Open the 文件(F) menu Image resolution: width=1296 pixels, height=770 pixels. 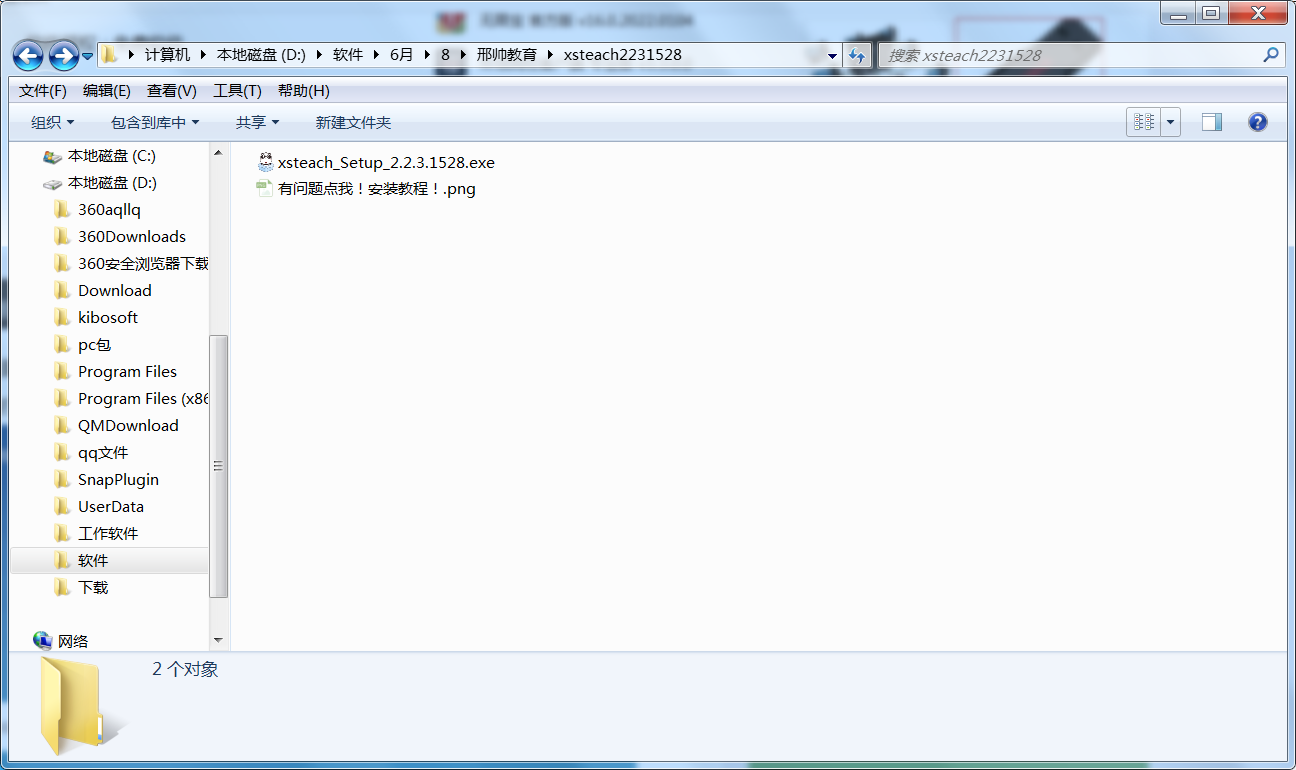click(42, 90)
